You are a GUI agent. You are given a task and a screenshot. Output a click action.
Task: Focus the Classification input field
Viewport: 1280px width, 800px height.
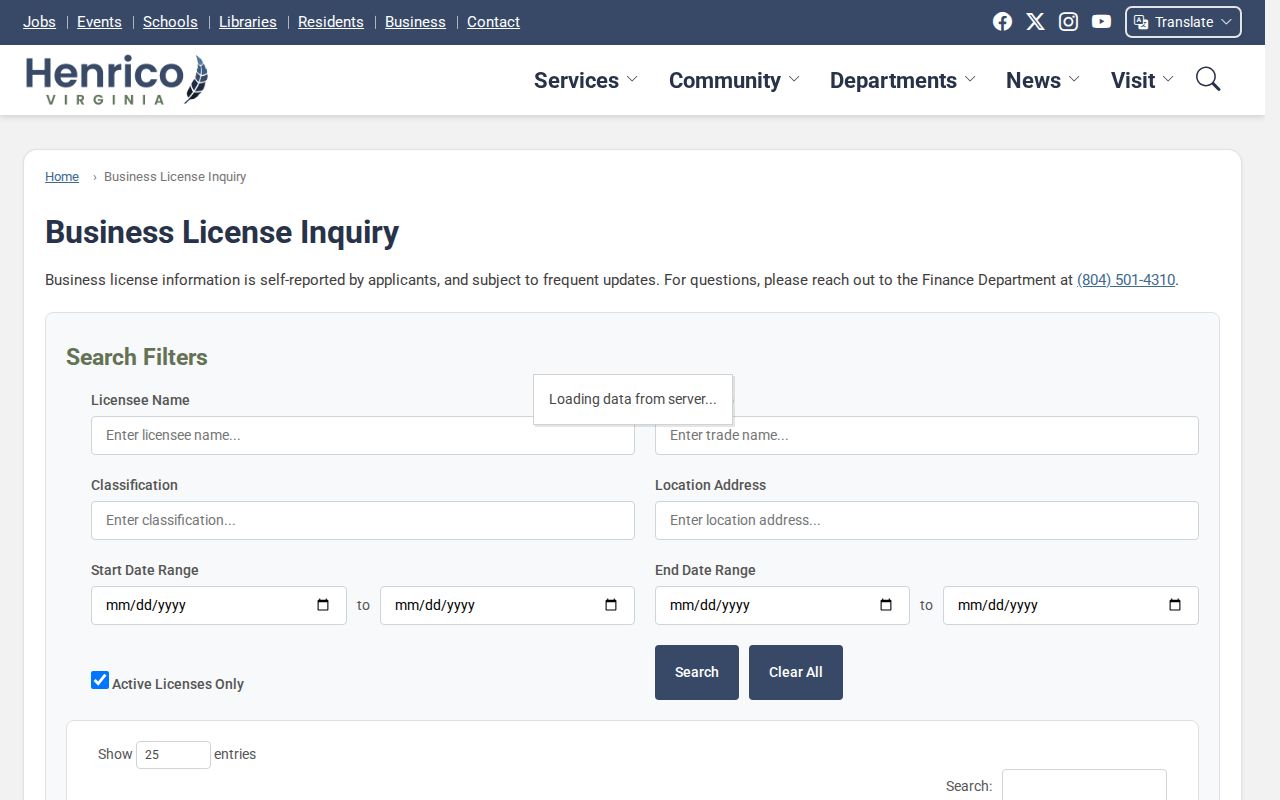363,521
